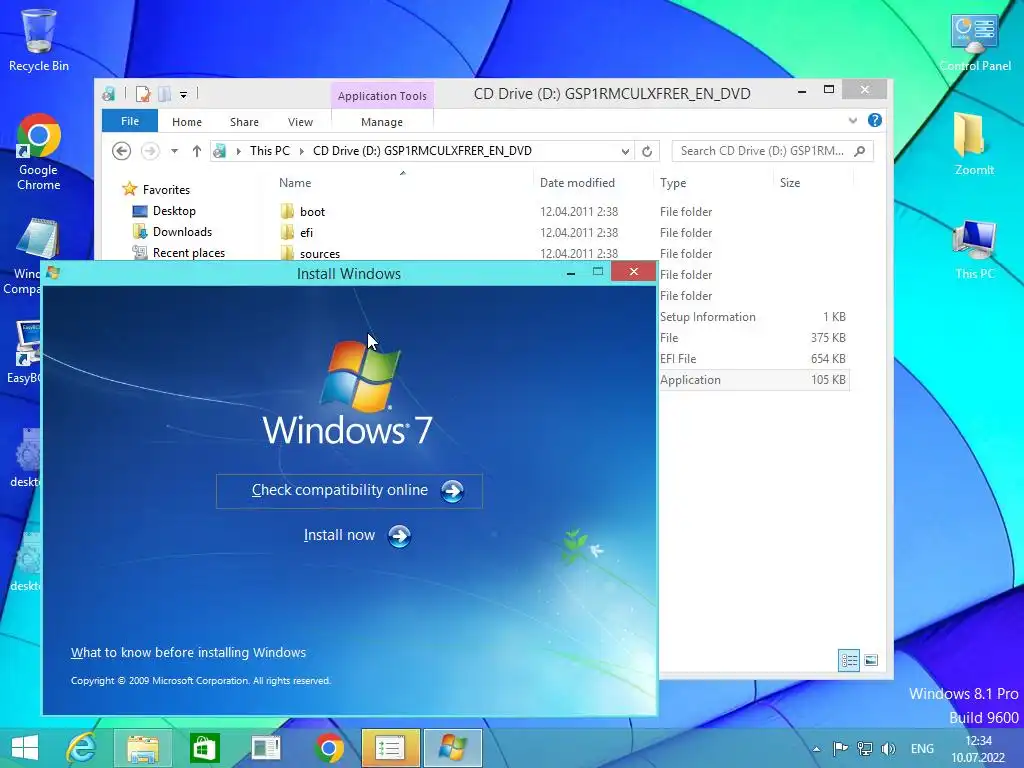Click New folder icon in quick access toolbar

click(165, 94)
